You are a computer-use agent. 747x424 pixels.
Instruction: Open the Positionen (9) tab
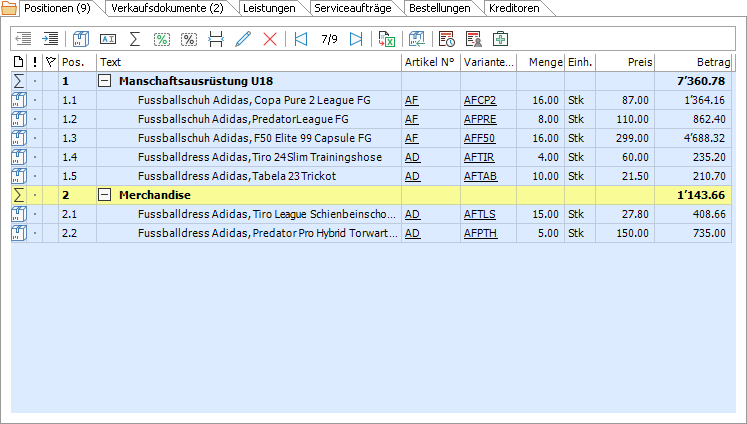coord(57,8)
